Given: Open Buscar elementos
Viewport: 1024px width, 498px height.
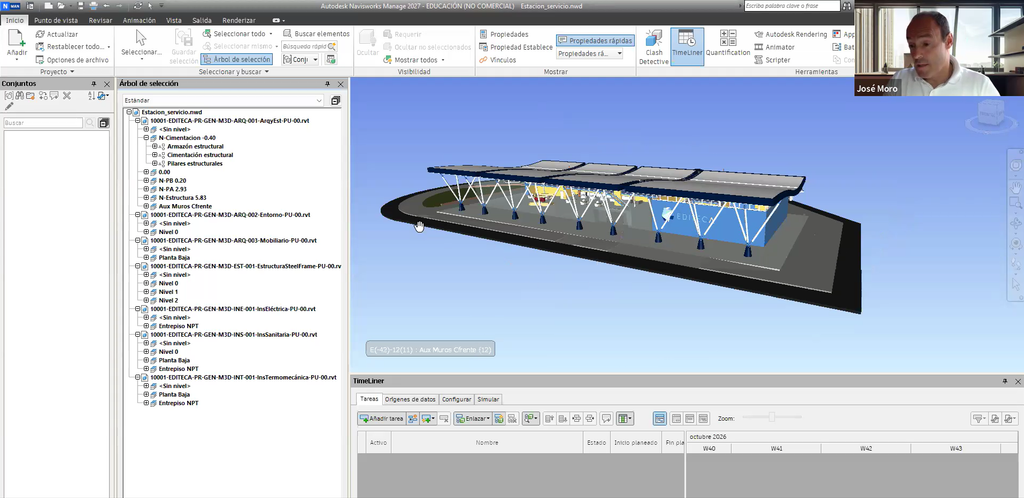Looking at the screenshot, I should (x=317, y=34).
